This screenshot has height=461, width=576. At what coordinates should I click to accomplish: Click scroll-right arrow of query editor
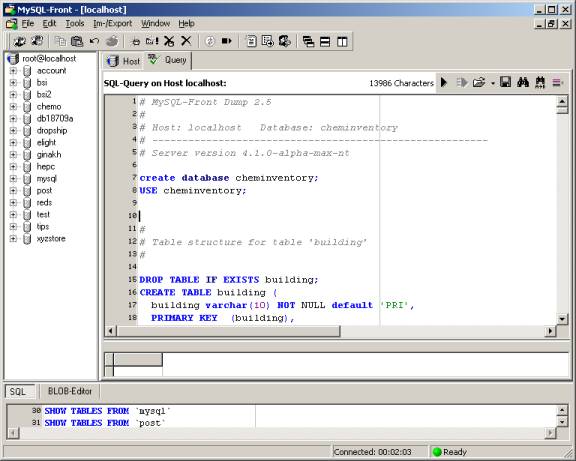[550, 331]
